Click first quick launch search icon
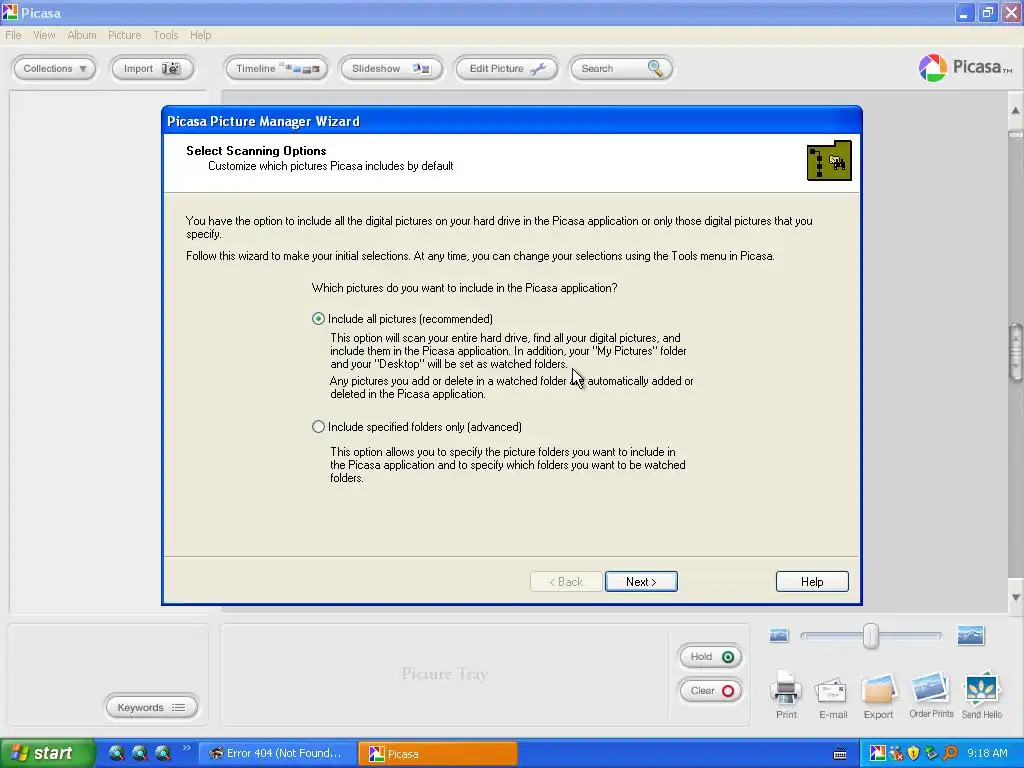1024x768 pixels. (x=116, y=753)
